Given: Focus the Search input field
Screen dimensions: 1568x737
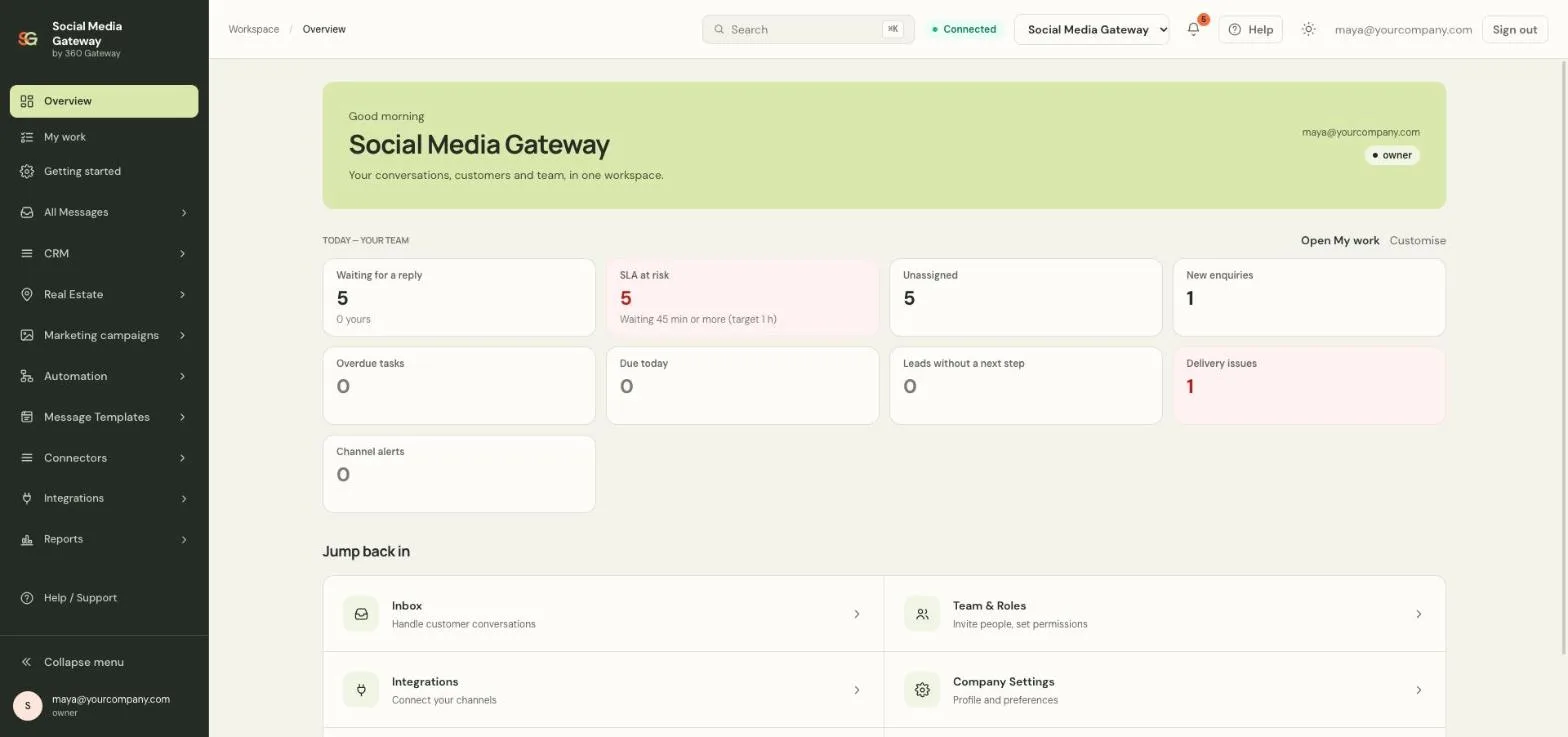Looking at the screenshot, I should (808, 29).
